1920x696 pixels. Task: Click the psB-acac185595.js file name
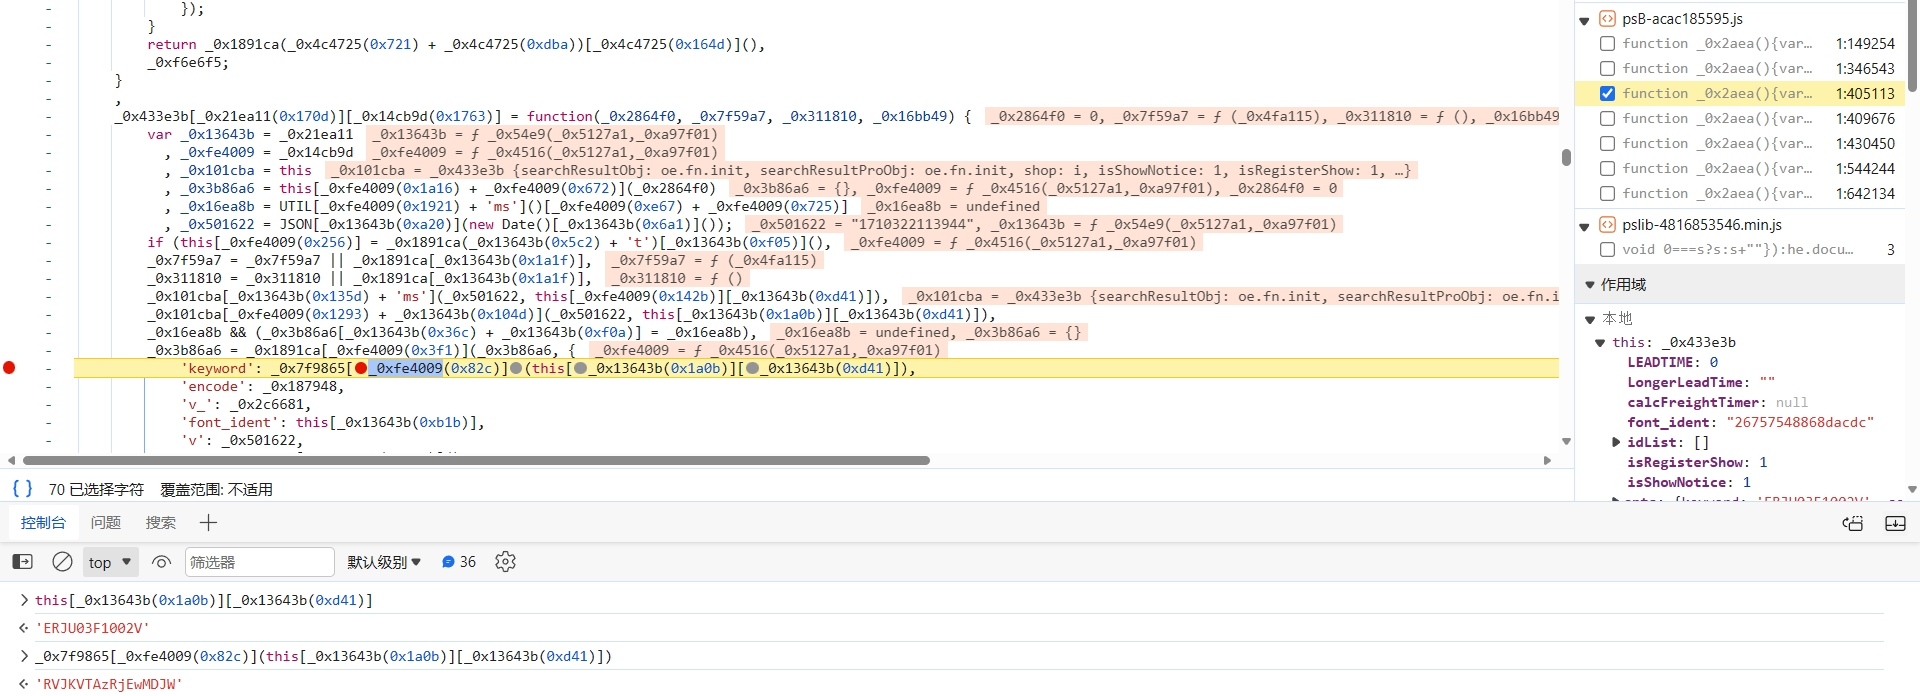[1682, 18]
